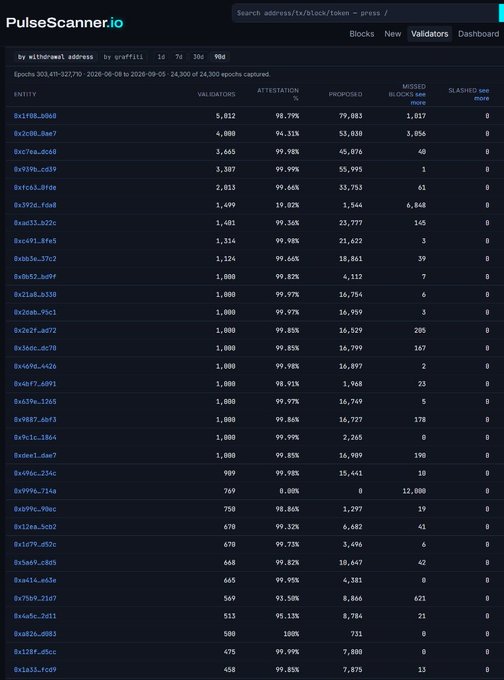Focus the address/tx/block/token search field

[365, 13]
